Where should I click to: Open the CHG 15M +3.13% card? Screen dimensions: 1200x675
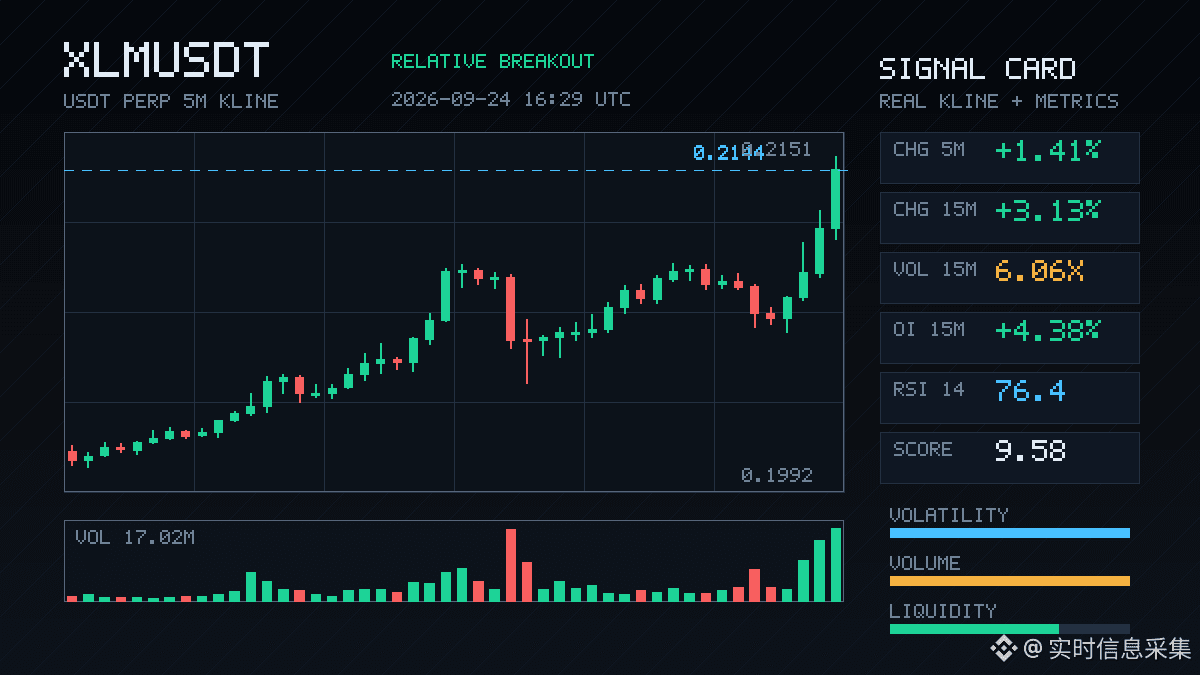(1009, 218)
